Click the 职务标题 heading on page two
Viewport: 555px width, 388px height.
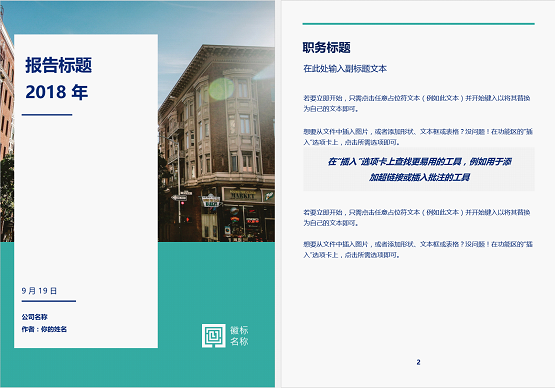[326, 47]
